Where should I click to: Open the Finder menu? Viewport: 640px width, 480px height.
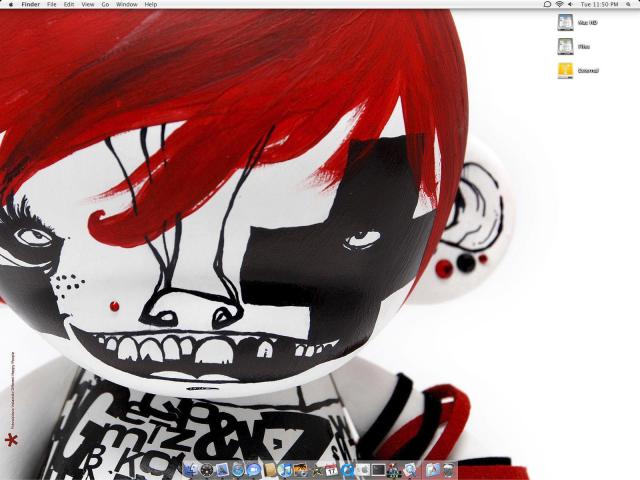click(31, 4)
